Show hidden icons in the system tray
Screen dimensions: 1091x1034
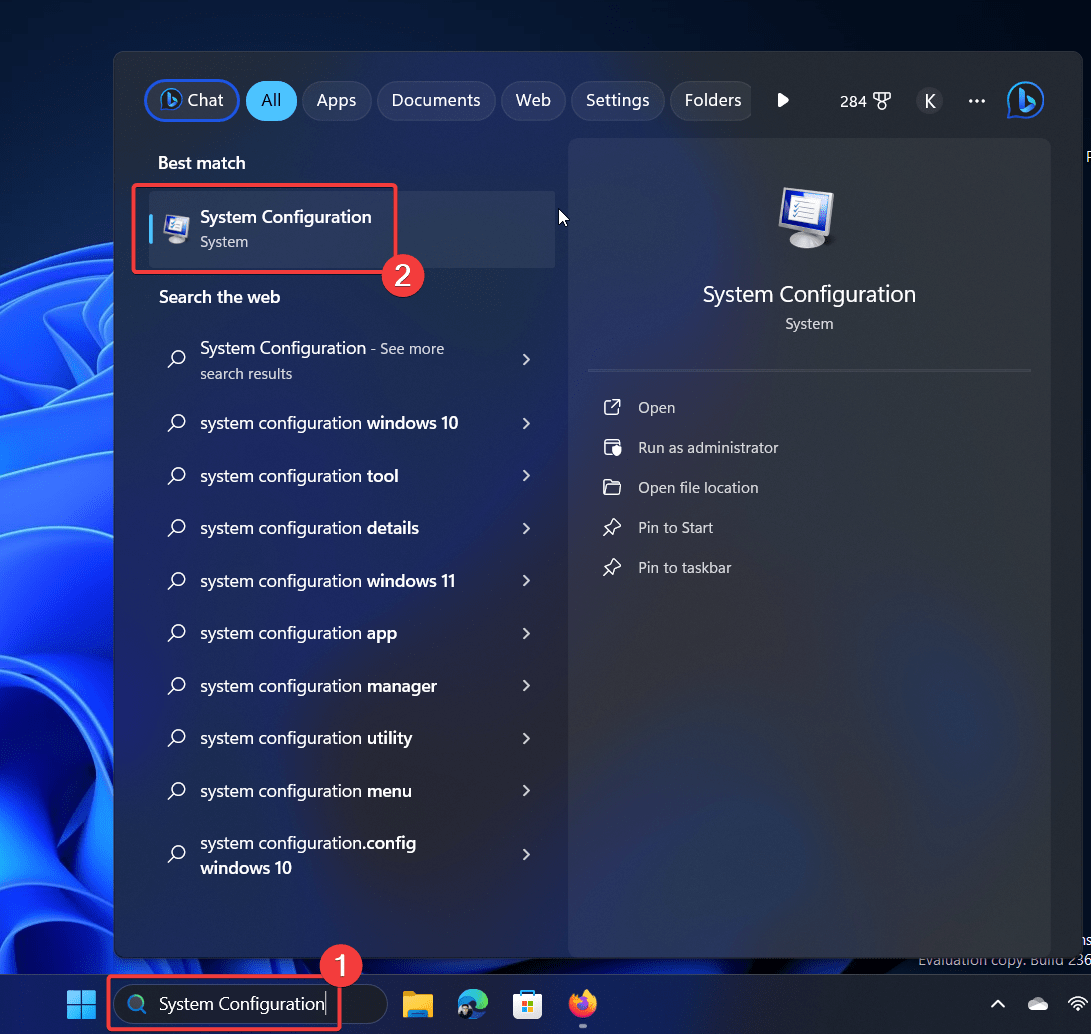coord(997,1003)
